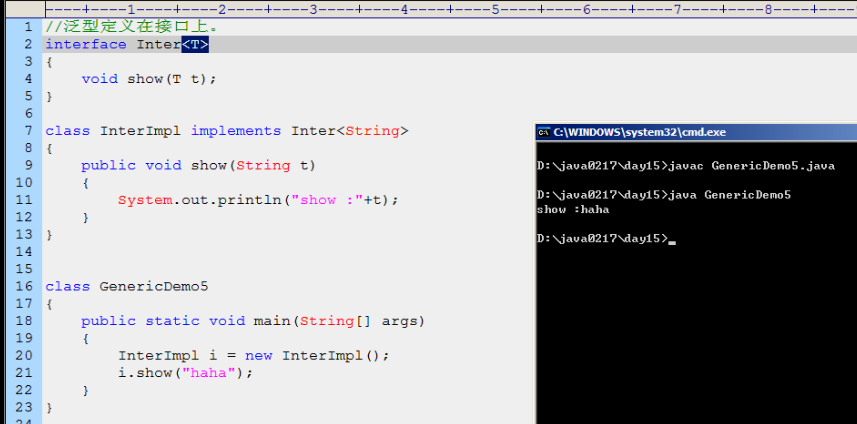Image resolution: width=857 pixels, height=424 pixels.
Task: Click column marker 1 on the ruler
Action: tap(131, 9)
